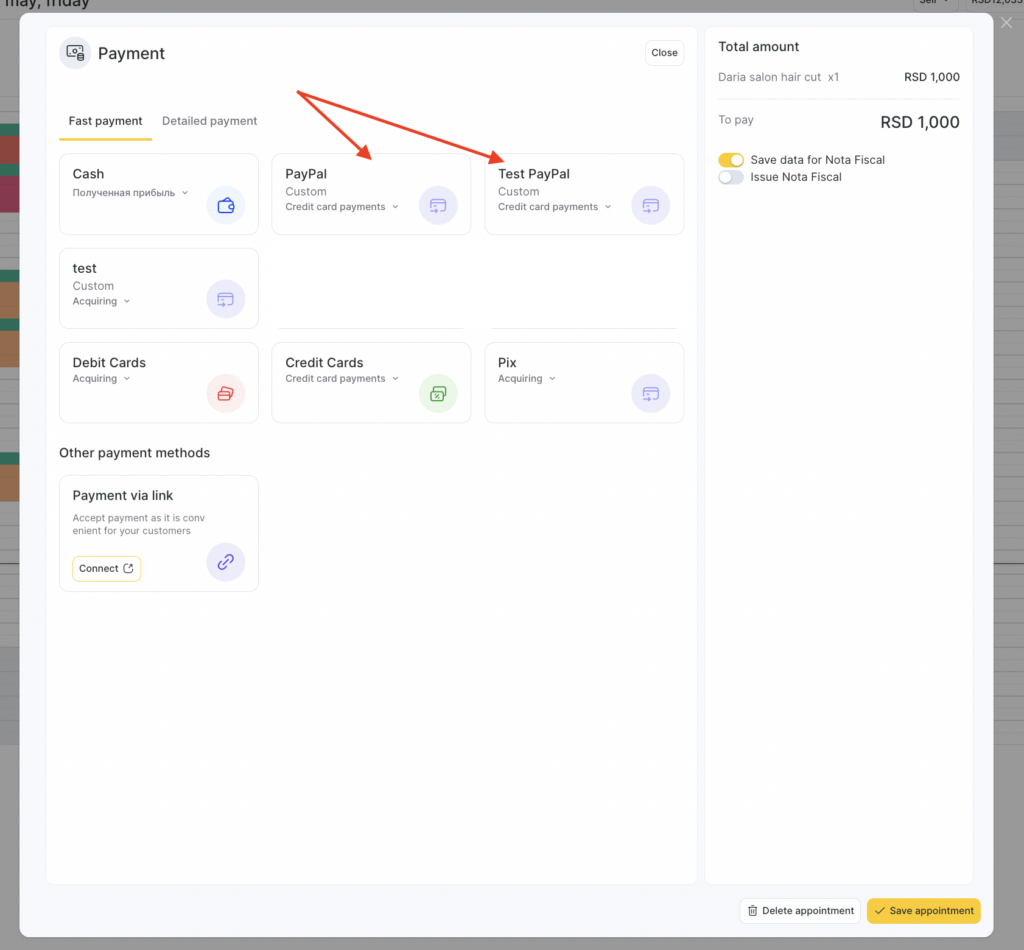This screenshot has width=1024, height=950.
Task: Click Connect for Payment via link
Action: click(106, 569)
